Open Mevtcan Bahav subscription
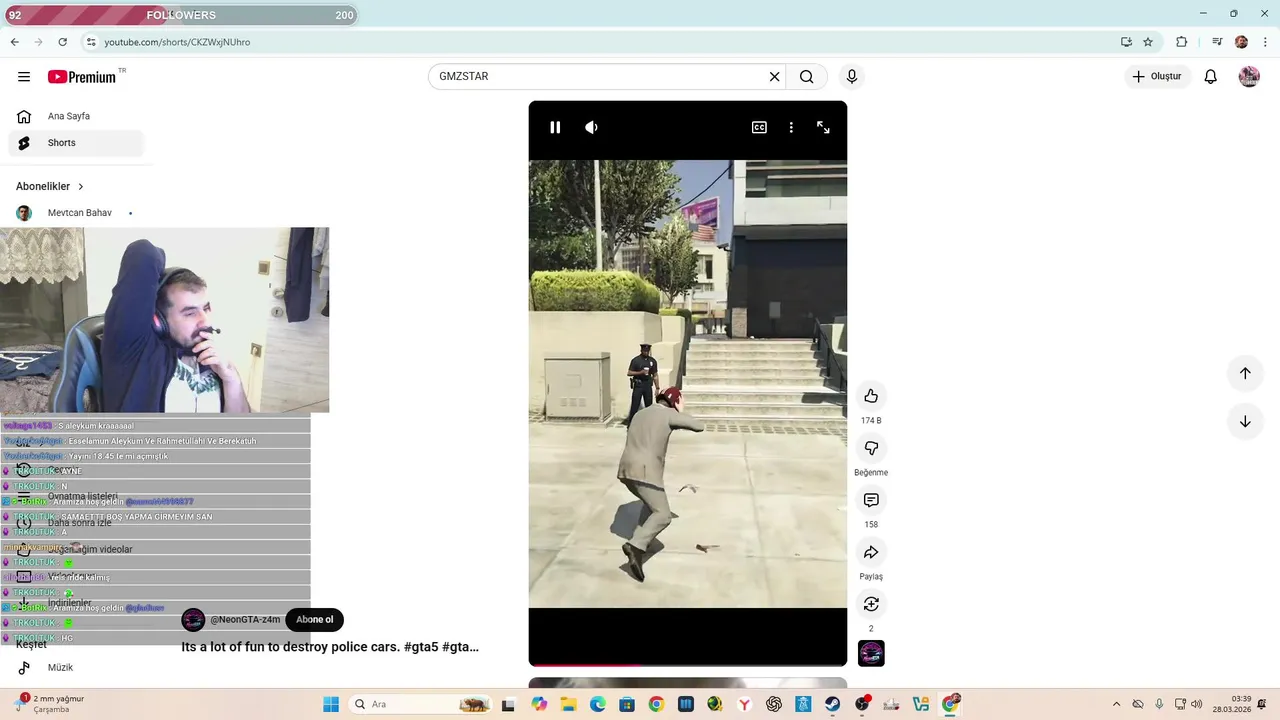Viewport: 1280px width, 720px height. 76,213
